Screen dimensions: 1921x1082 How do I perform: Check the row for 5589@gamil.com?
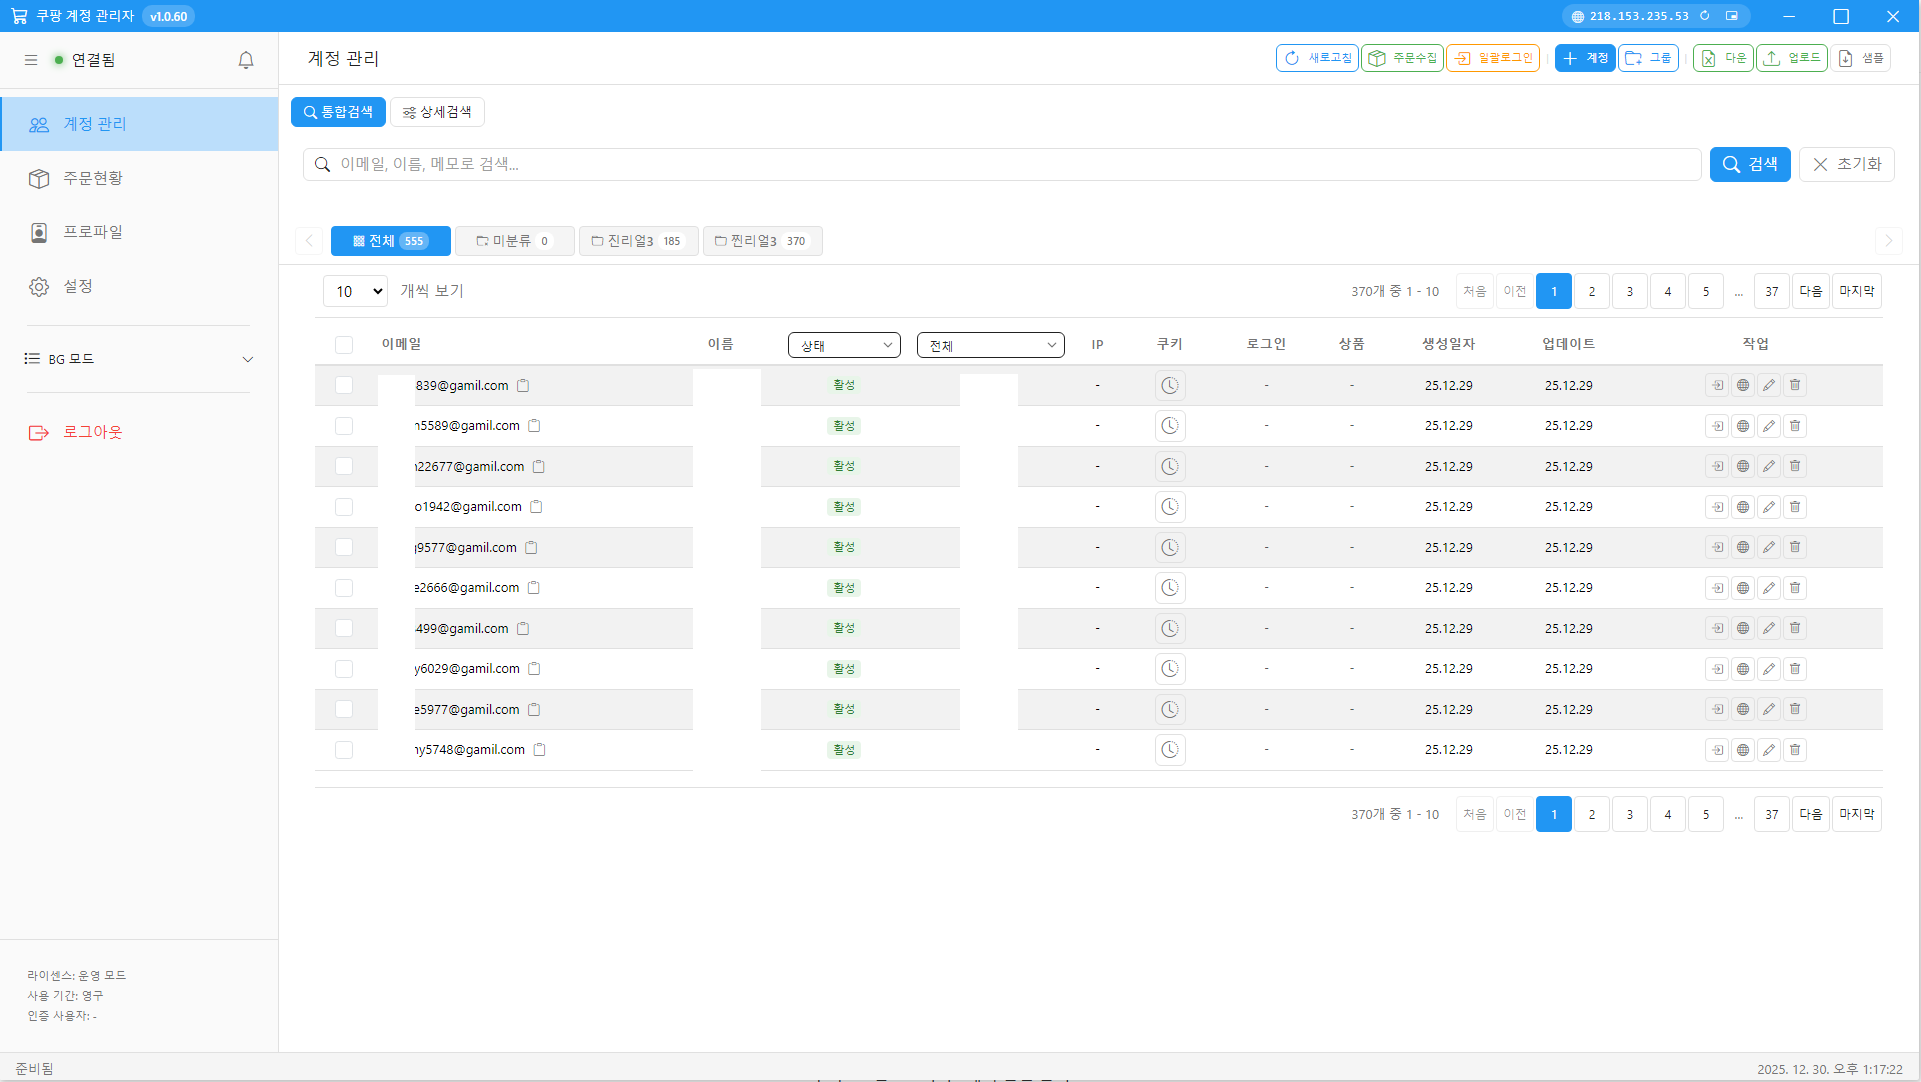click(344, 426)
